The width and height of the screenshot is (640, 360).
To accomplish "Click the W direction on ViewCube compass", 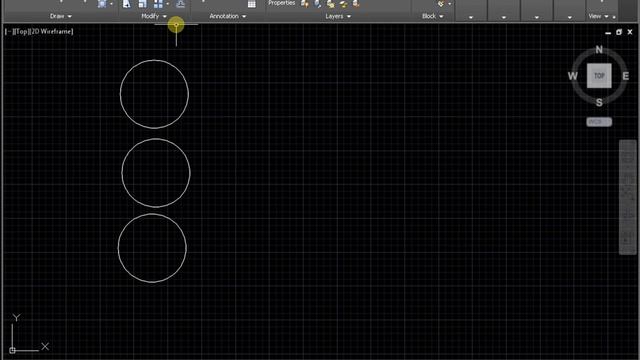I will click(x=573, y=76).
